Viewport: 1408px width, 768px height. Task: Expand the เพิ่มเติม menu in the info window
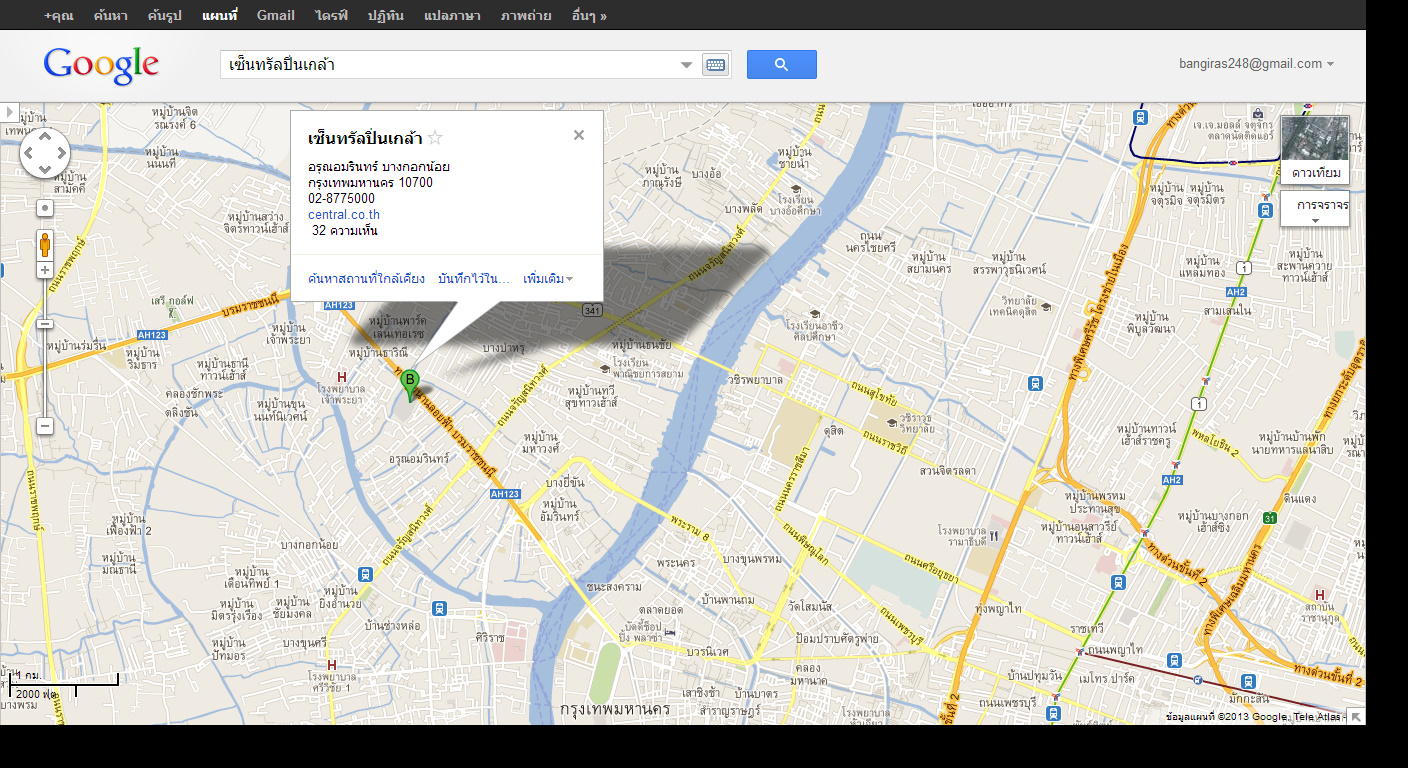click(548, 278)
